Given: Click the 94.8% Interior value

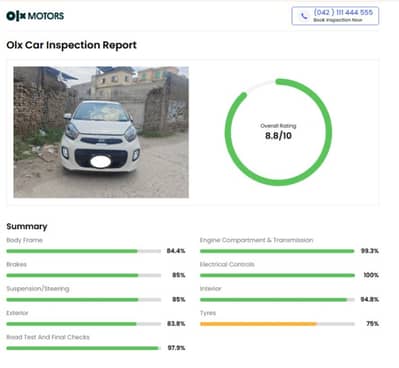Looking at the screenshot, I should [369, 299].
